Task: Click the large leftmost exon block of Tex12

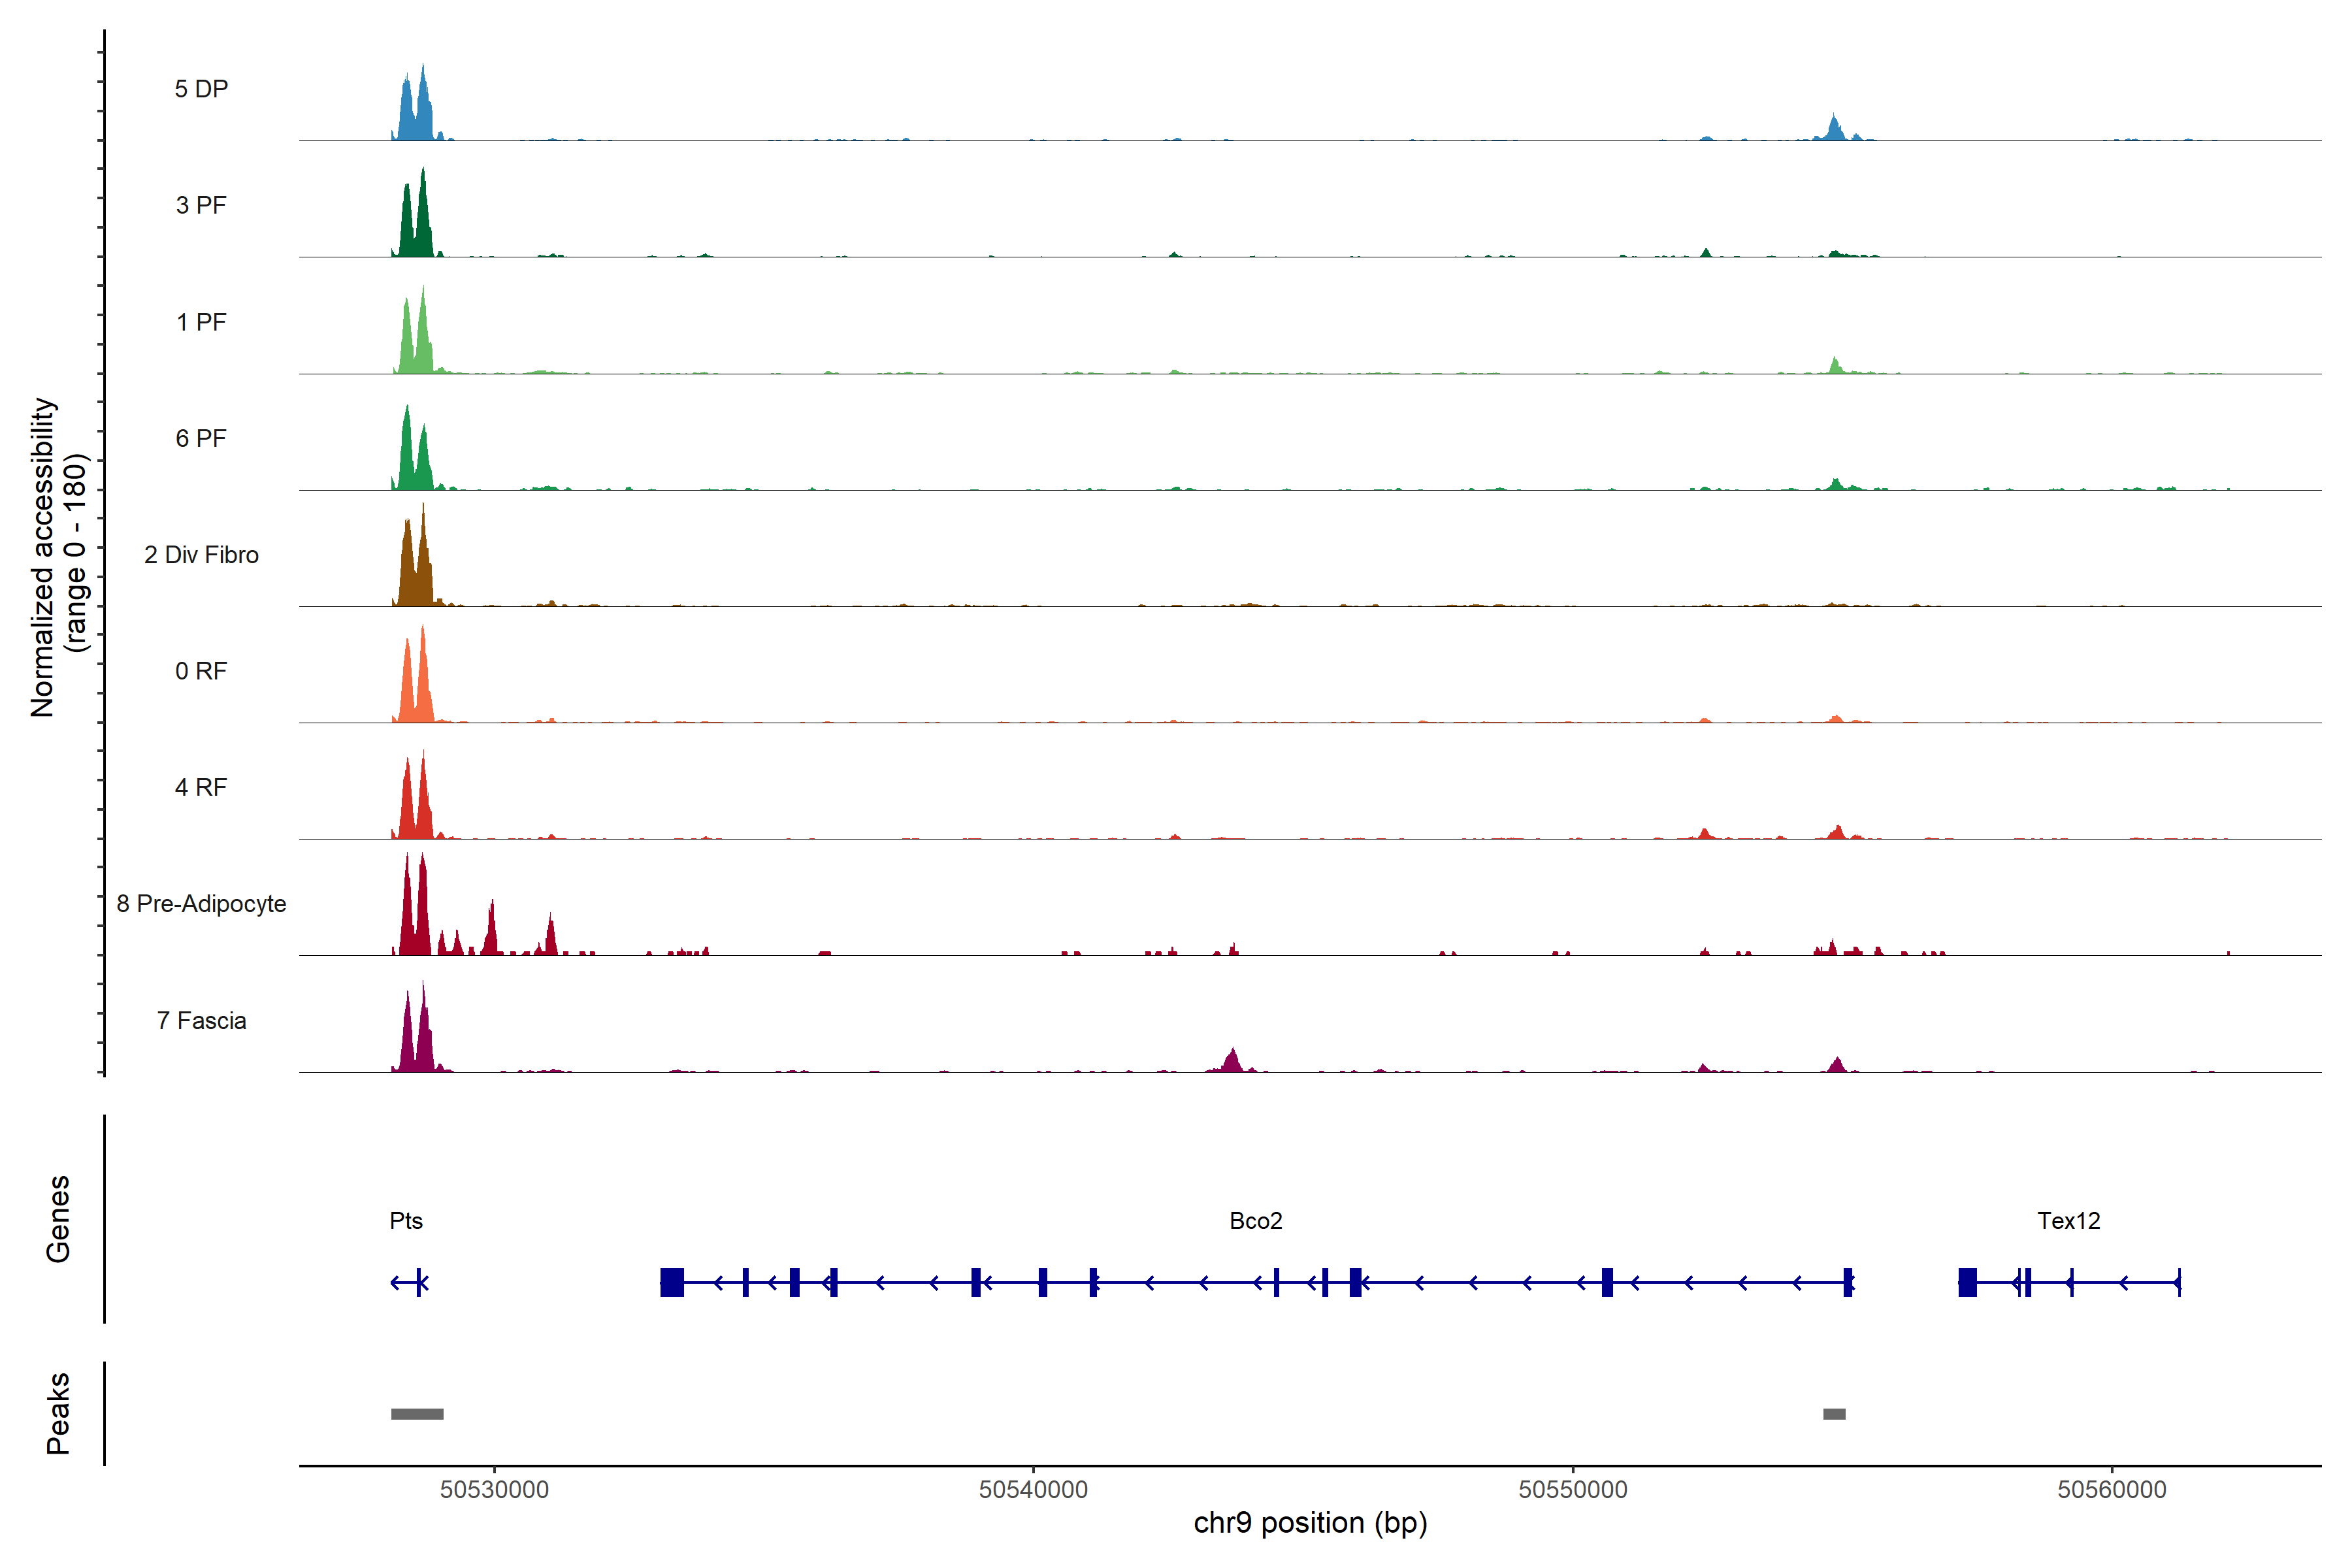Action: pyautogui.click(x=1967, y=1281)
